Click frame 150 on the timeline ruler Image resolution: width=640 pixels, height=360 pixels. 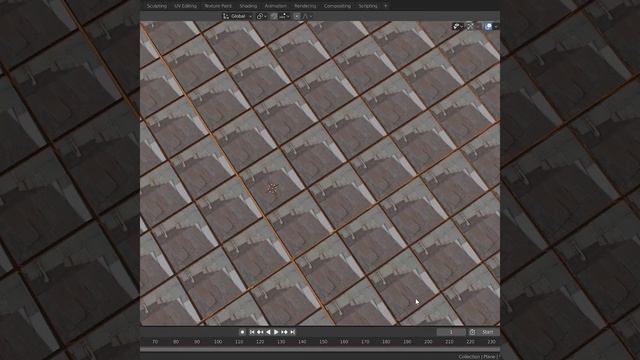pyautogui.click(x=323, y=342)
